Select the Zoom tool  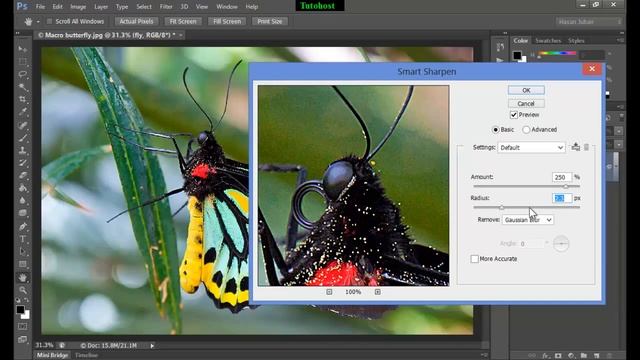[22, 290]
